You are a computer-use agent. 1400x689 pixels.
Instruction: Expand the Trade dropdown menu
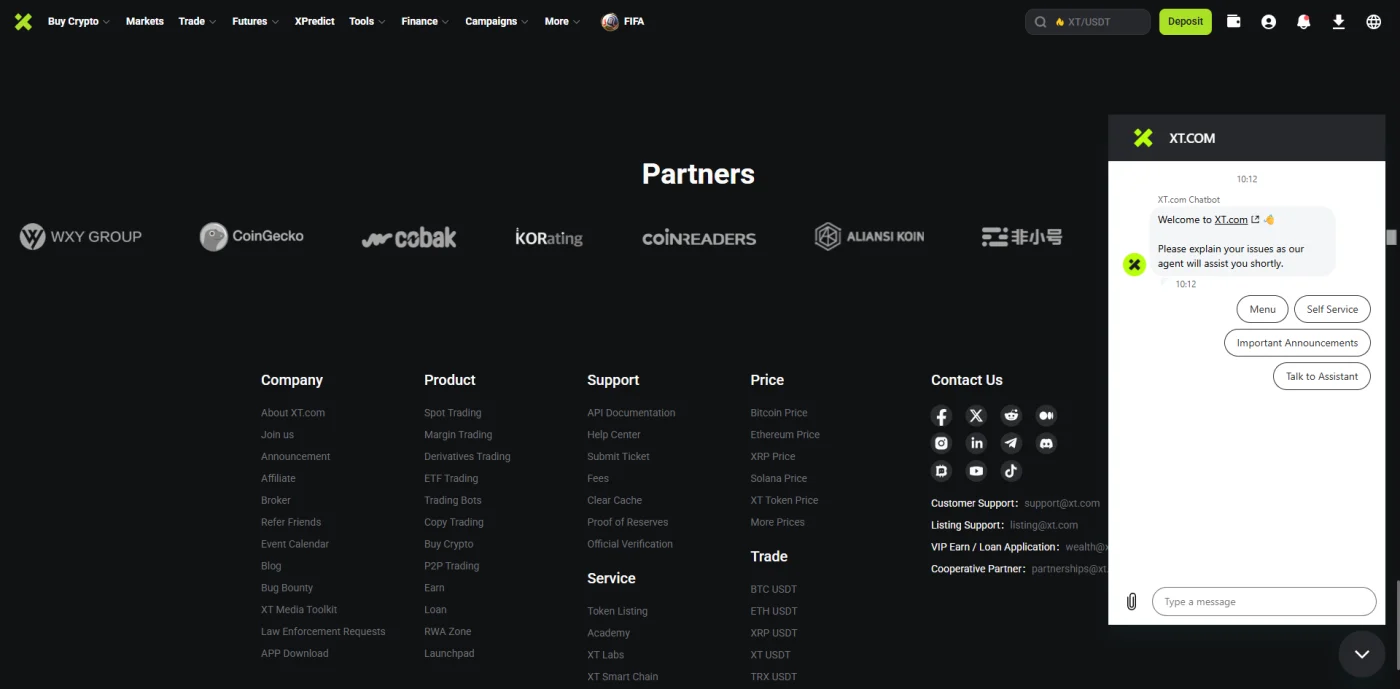point(197,21)
